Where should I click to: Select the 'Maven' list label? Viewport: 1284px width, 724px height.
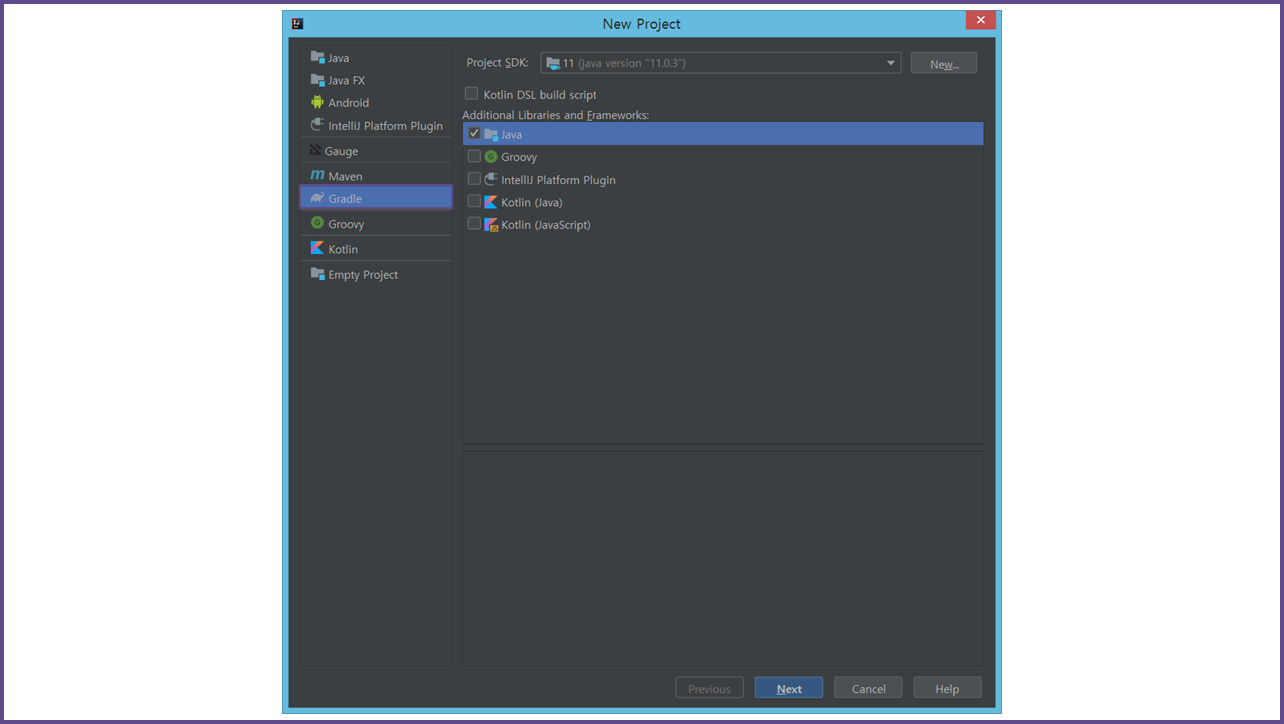click(345, 176)
